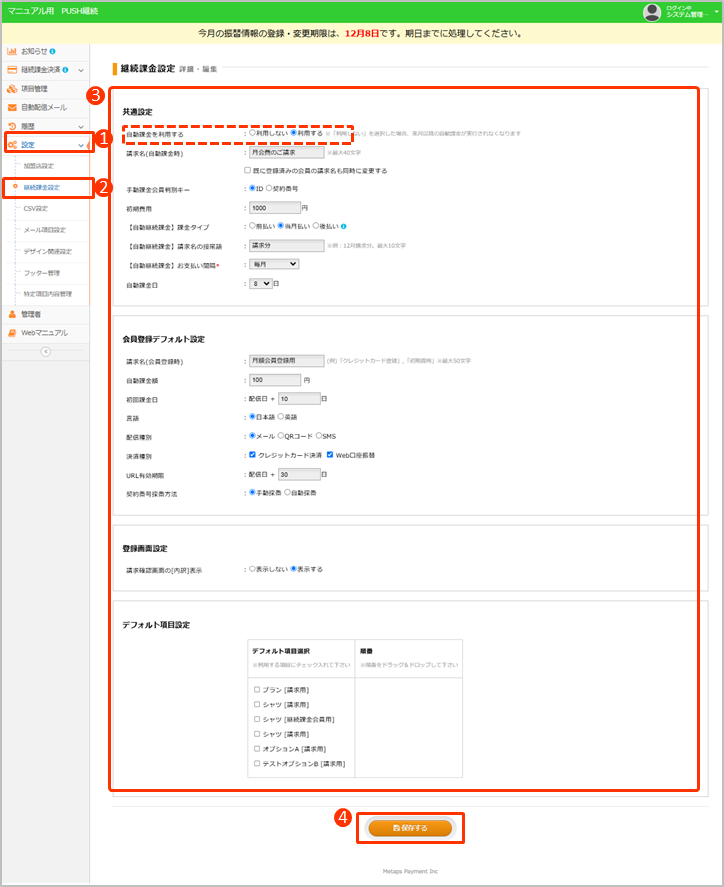Check 既に登録済みの会員の請求名も同時に変更する checkbox
Screen dimensions: 724x887
click(247, 171)
